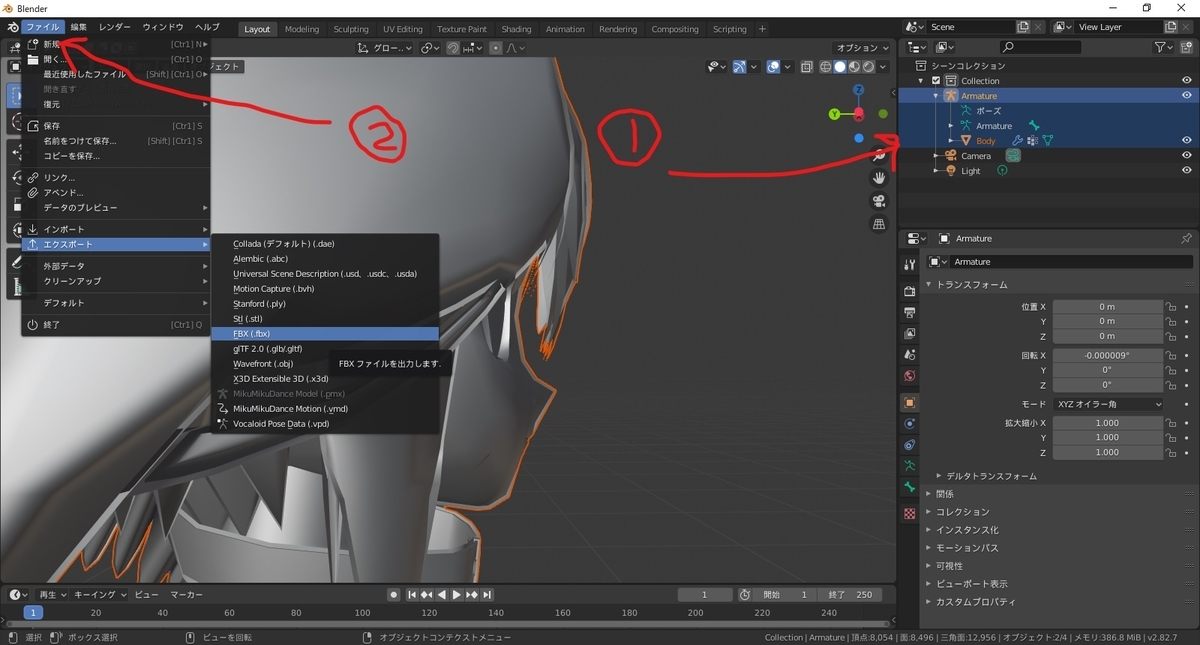Viewport: 1200px width, 645px height.
Task: Choose Collada (.dae) export option
Action: point(325,244)
